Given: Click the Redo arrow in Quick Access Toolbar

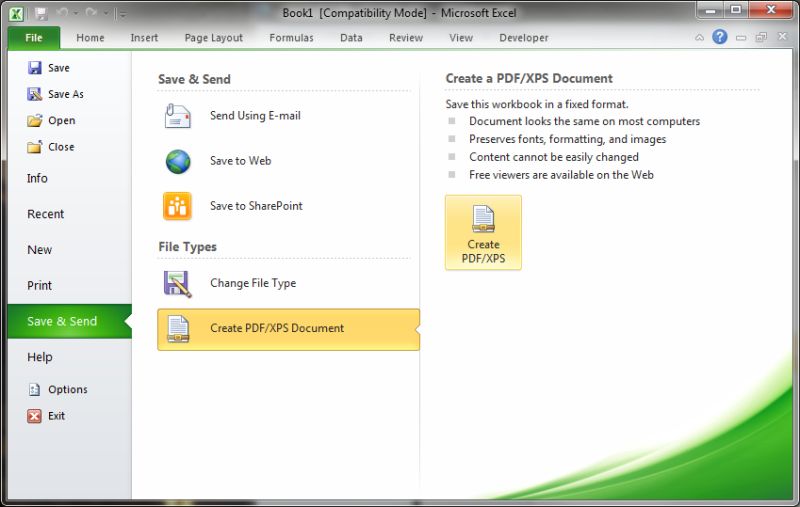Looking at the screenshot, I should click(x=91, y=12).
